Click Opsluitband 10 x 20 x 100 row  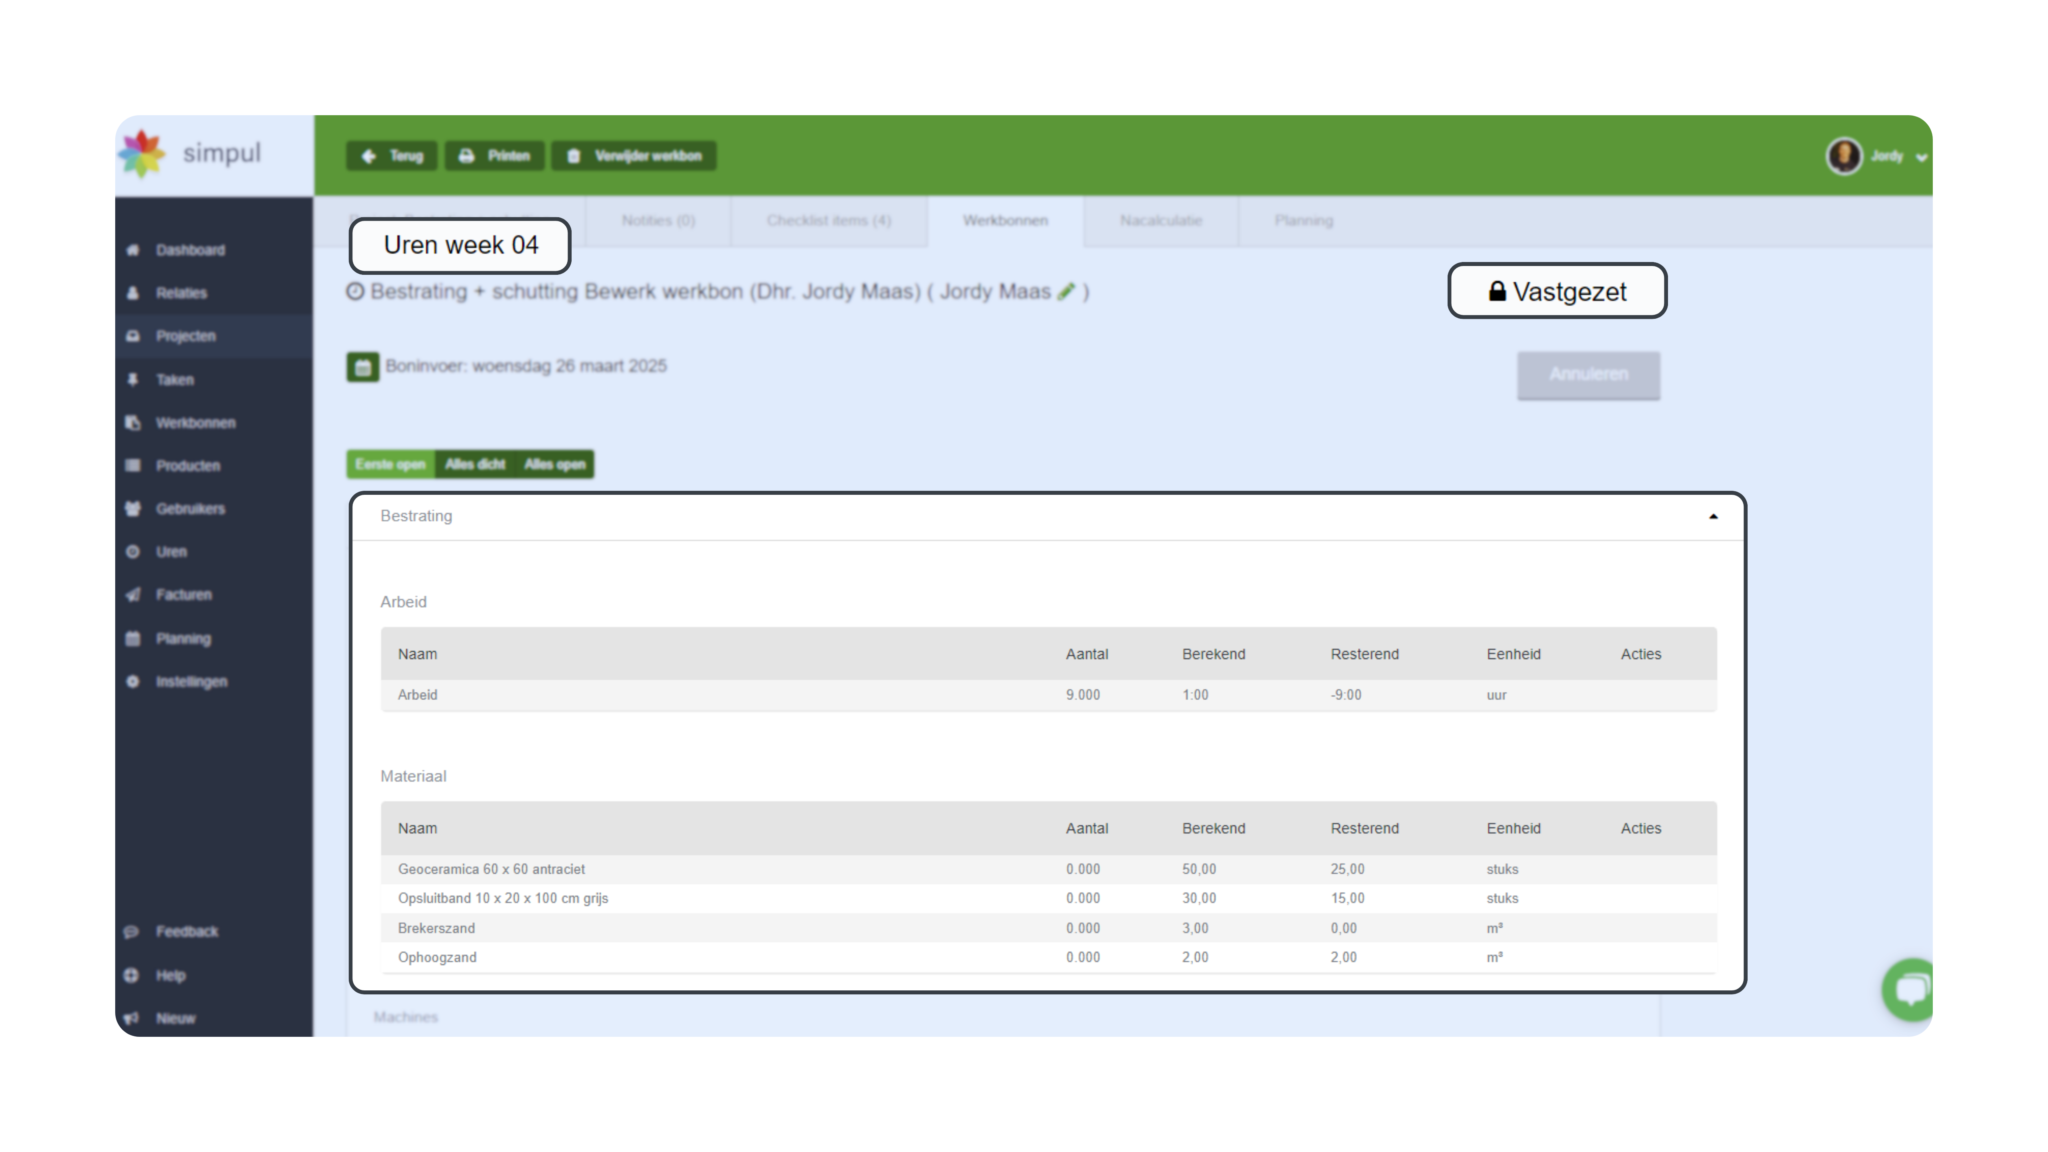click(1049, 899)
